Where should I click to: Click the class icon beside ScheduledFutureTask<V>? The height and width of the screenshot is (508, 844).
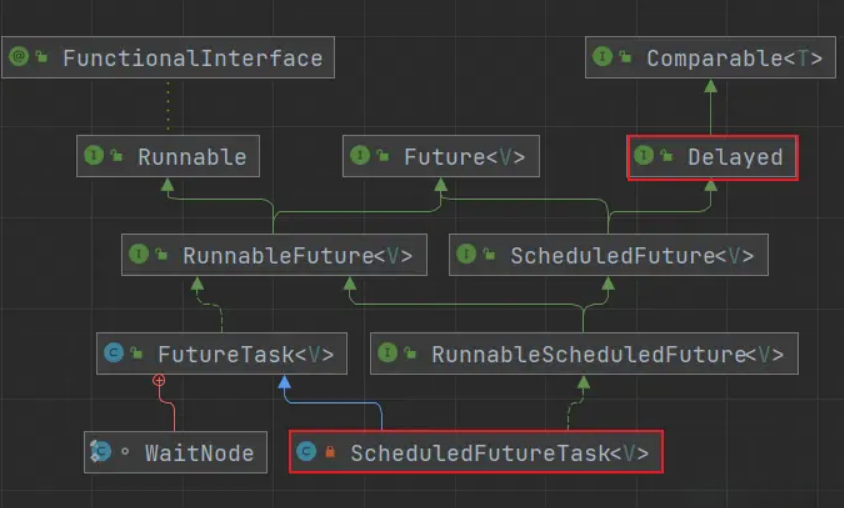(x=306, y=452)
